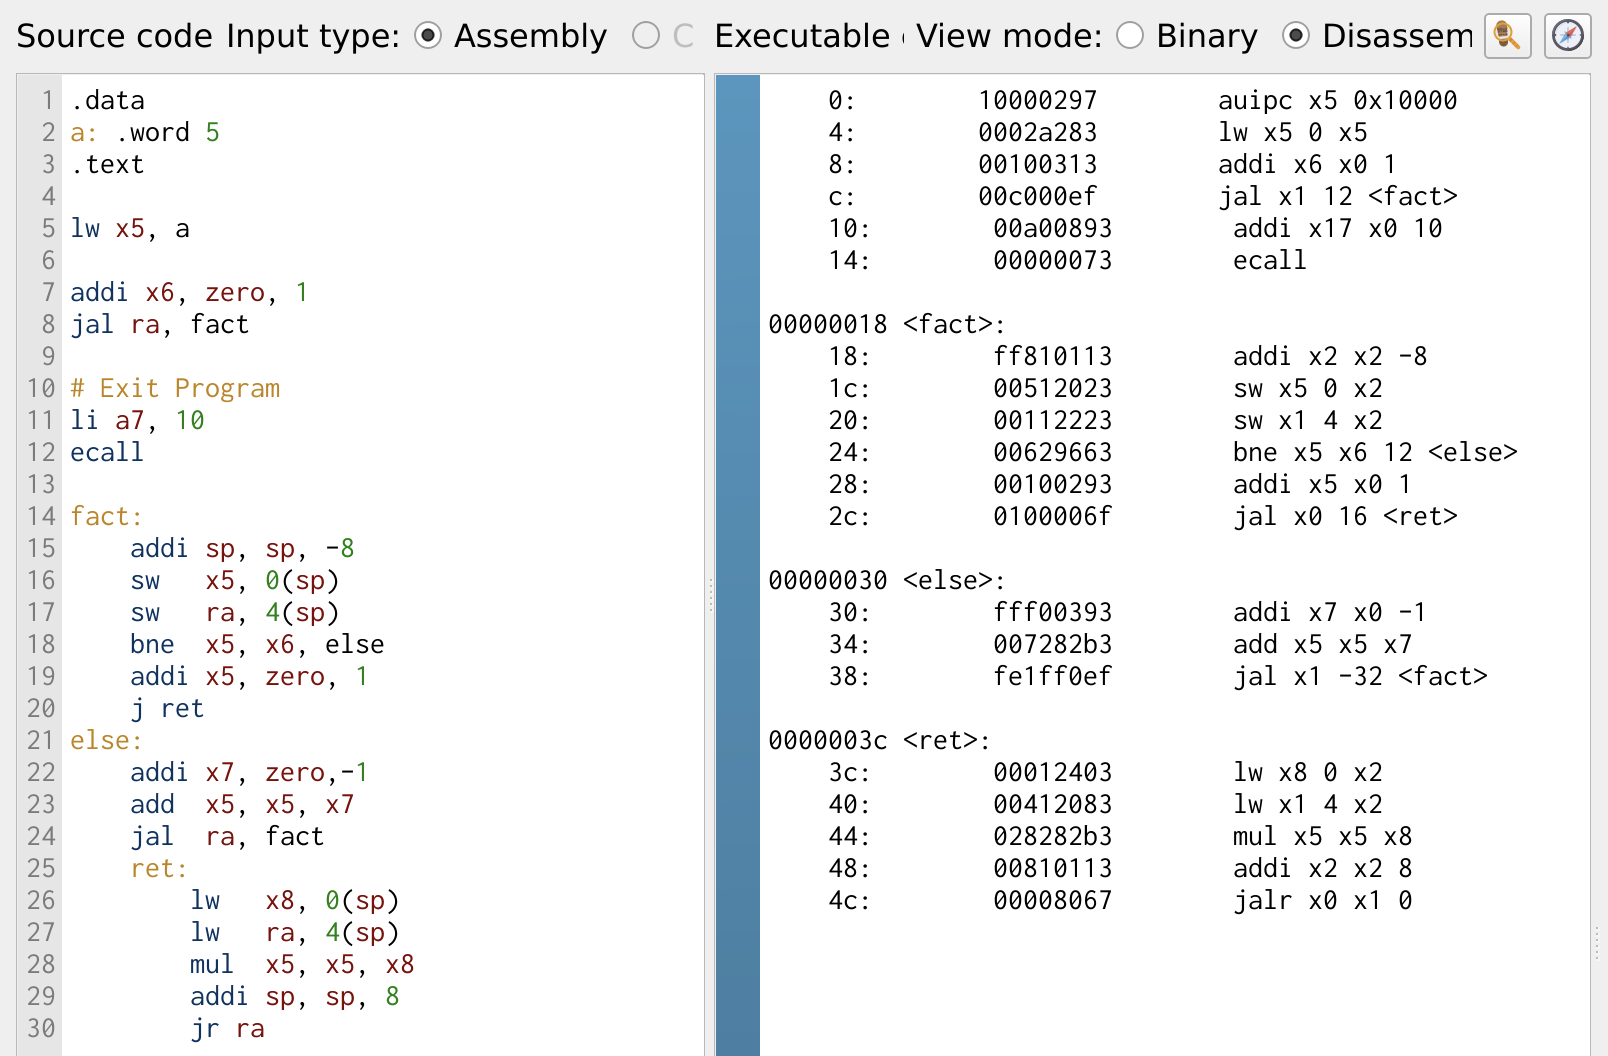Set breakpoint in gutter beside address 18
The image size is (1608, 1056).
738,356
